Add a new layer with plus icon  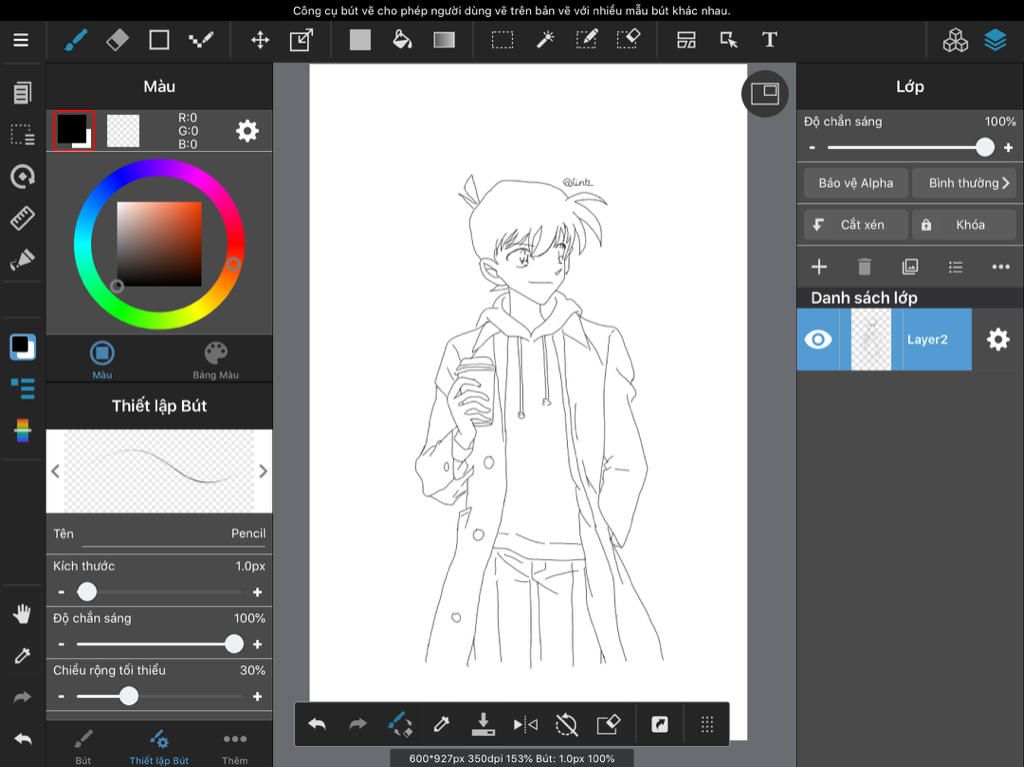pyautogui.click(x=819, y=267)
